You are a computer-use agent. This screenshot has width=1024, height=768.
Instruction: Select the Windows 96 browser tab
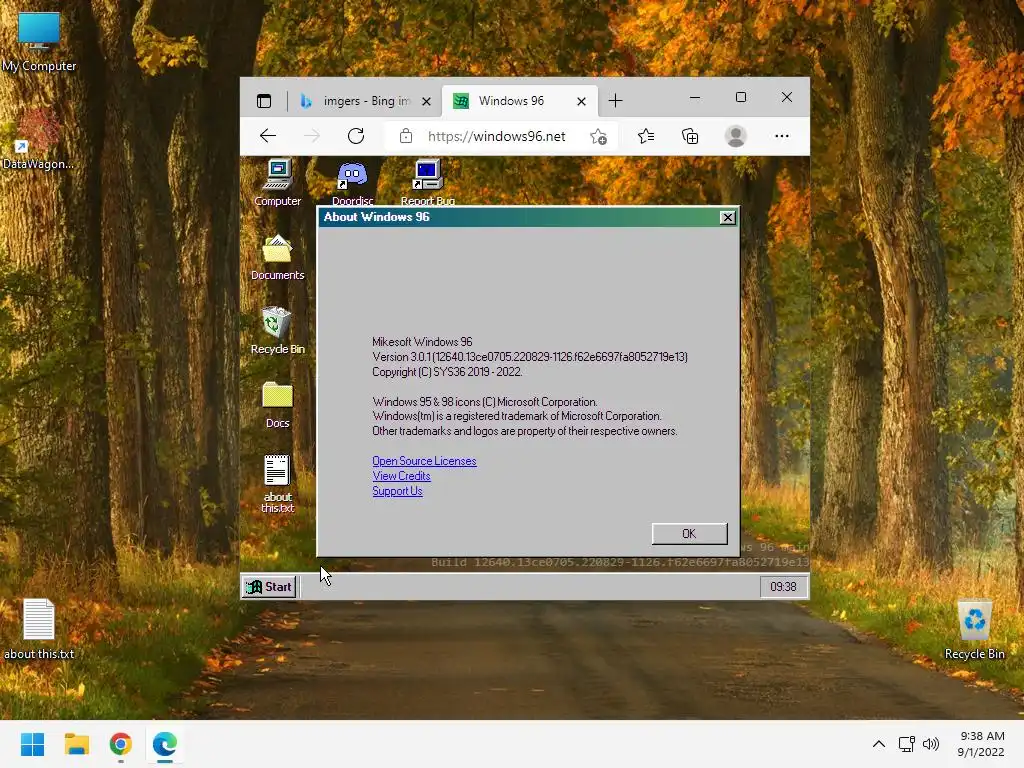click(x=519, y=101)
